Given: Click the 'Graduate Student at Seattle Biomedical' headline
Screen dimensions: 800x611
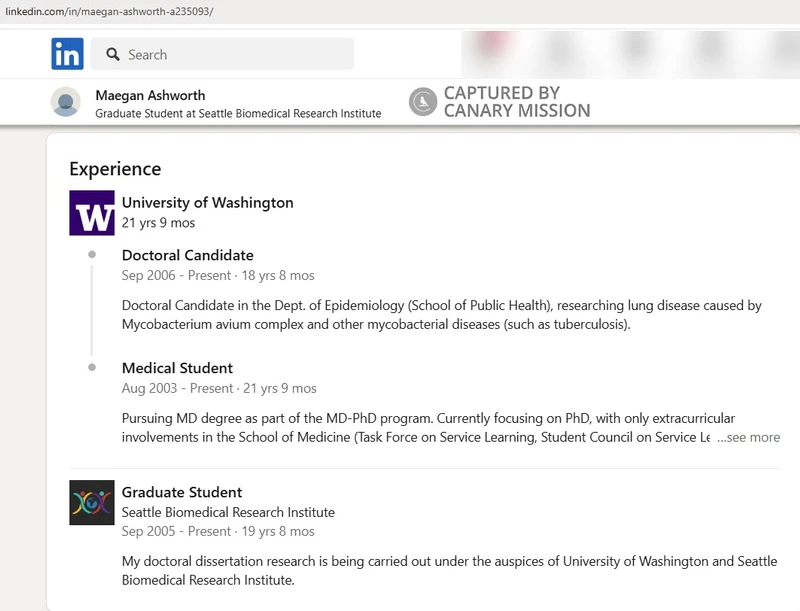Looking at the screenshot, I should (x=238, y=113).
